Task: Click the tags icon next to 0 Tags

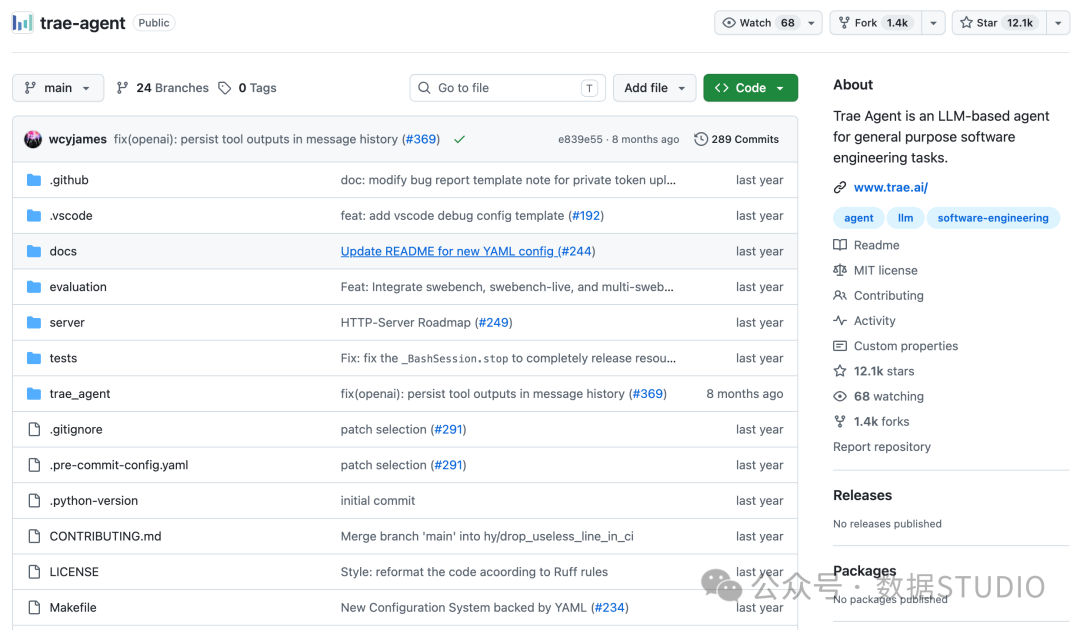Action: click(x=225, y=88)
